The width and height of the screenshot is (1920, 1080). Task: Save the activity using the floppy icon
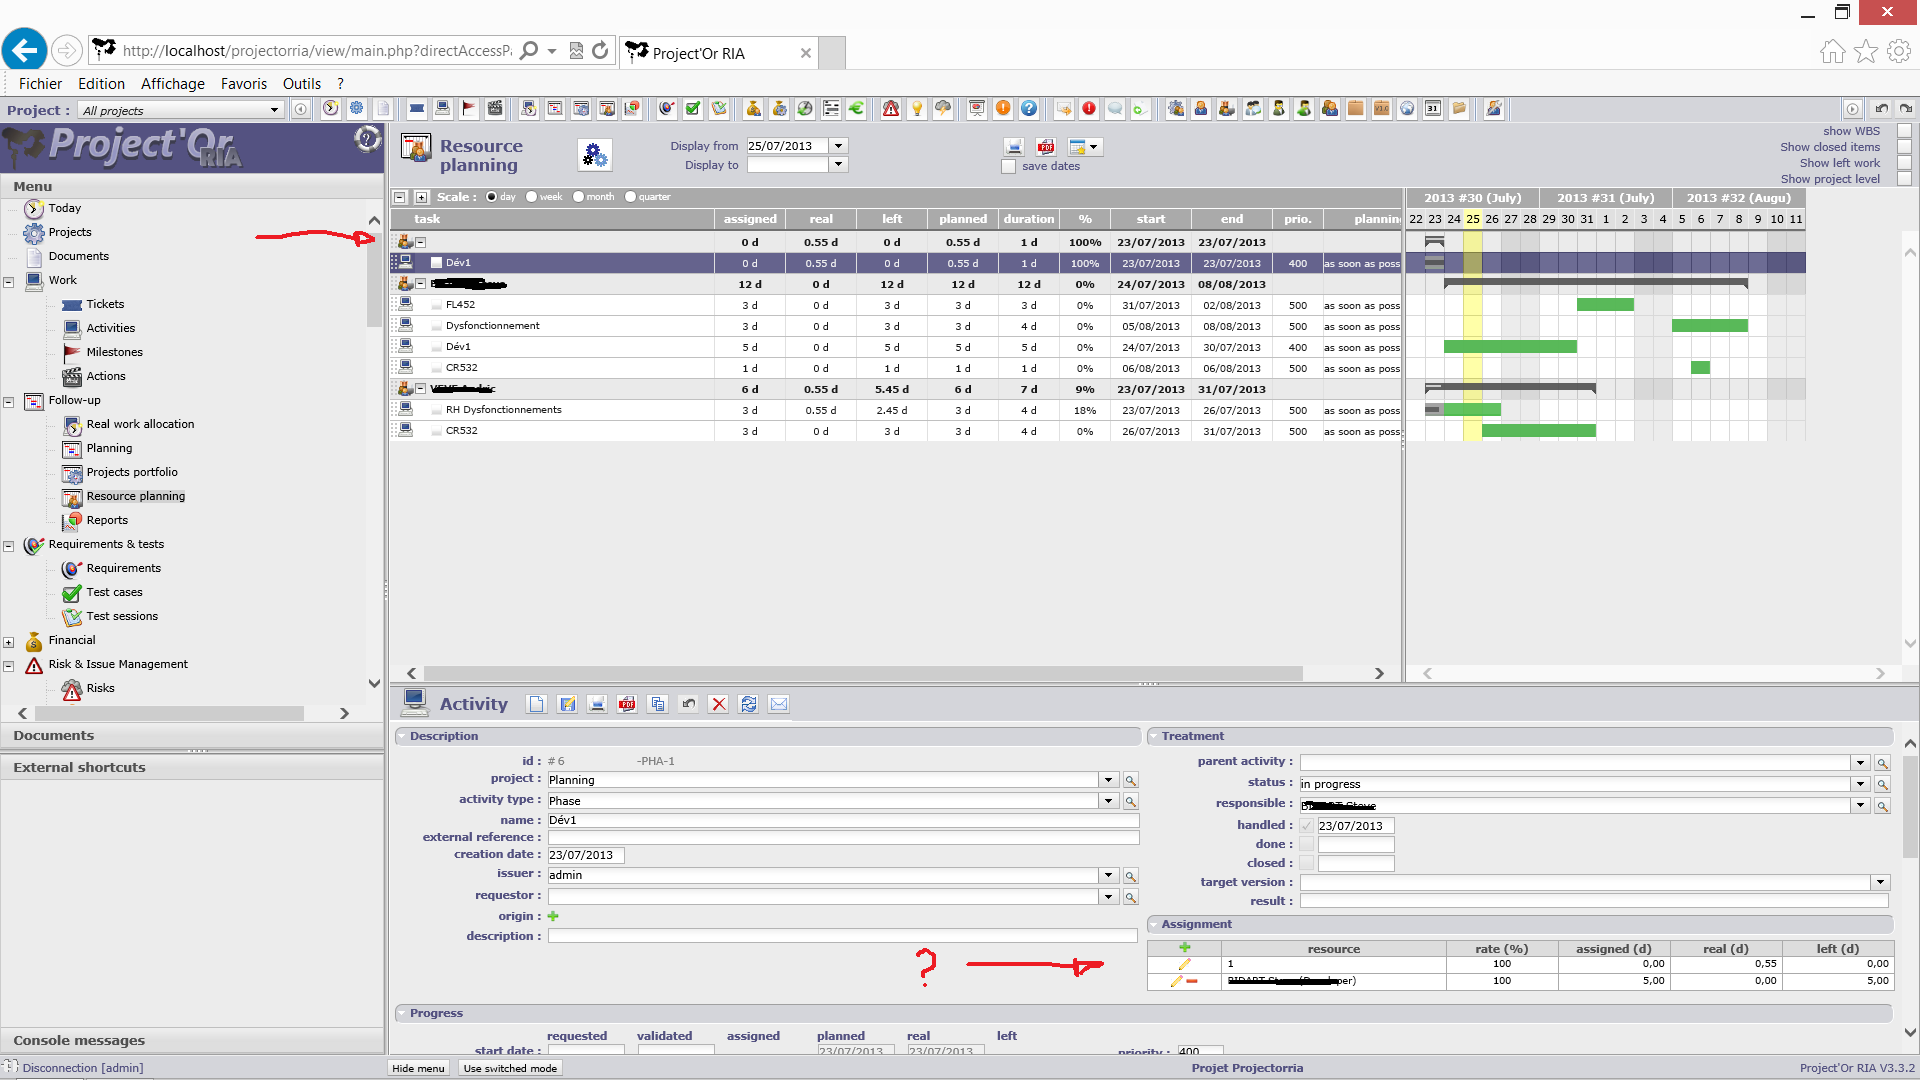click(x=567, y=704)
